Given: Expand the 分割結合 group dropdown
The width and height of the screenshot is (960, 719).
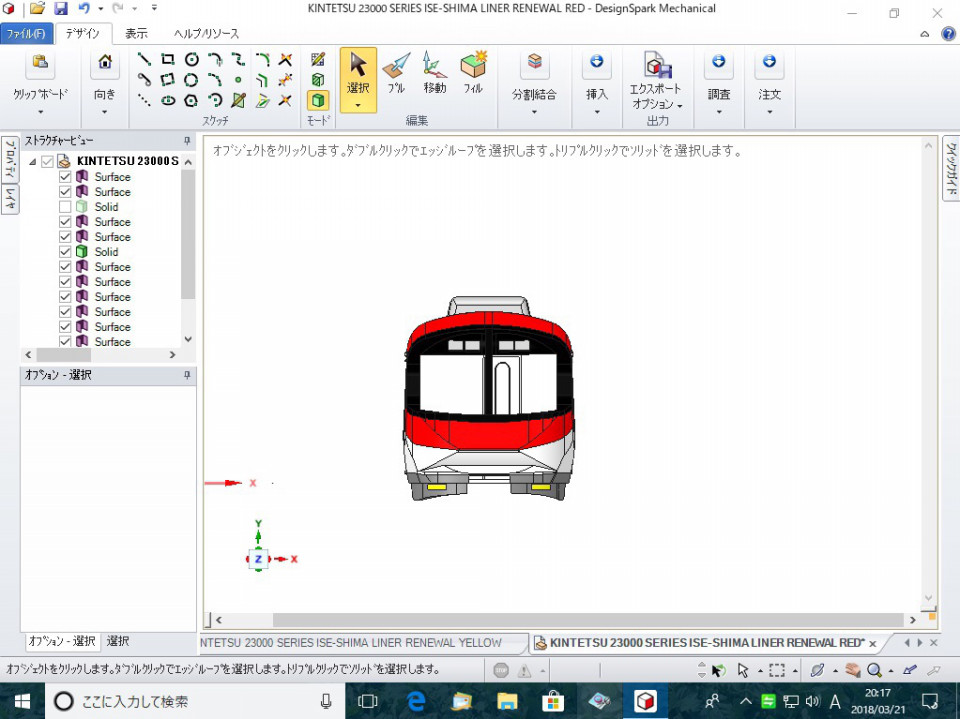Looking at the screenshot, I should pos(534,112).
